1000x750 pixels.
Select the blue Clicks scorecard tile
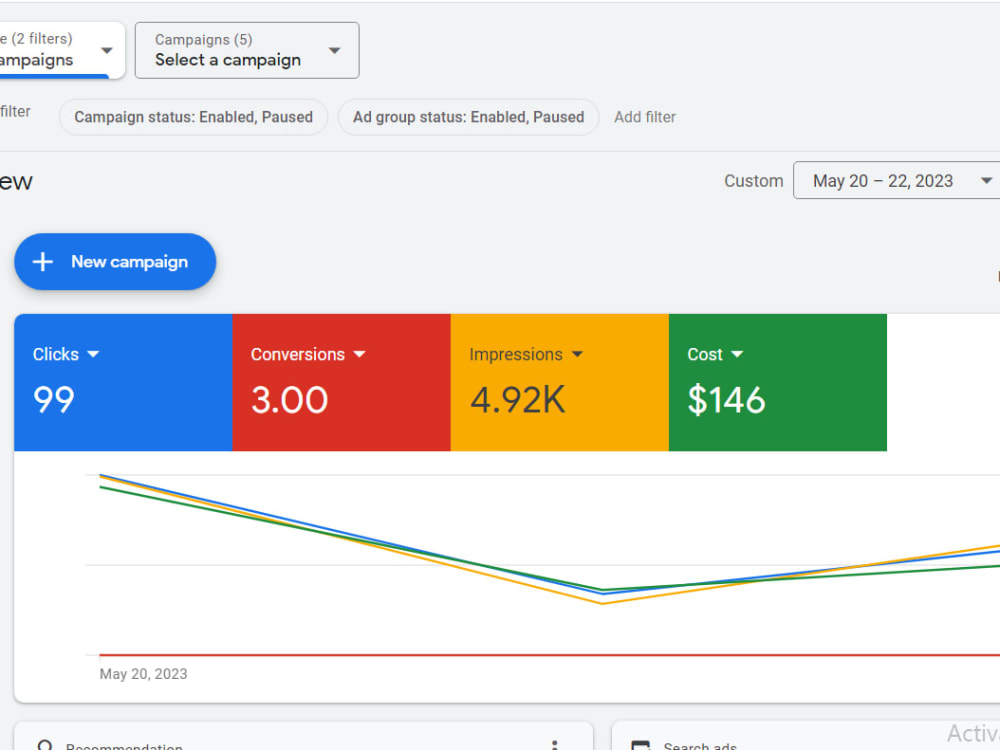(123, 382)
